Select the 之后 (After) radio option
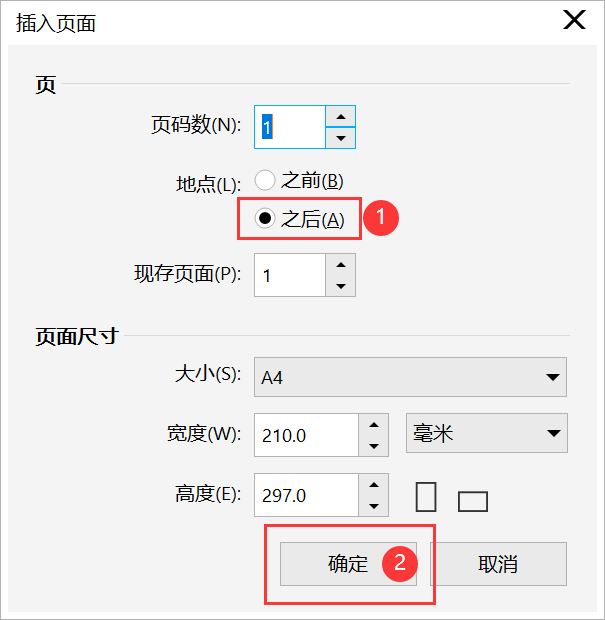The width and height of the screenshot is (605, 620). click(x=265, y=220)
